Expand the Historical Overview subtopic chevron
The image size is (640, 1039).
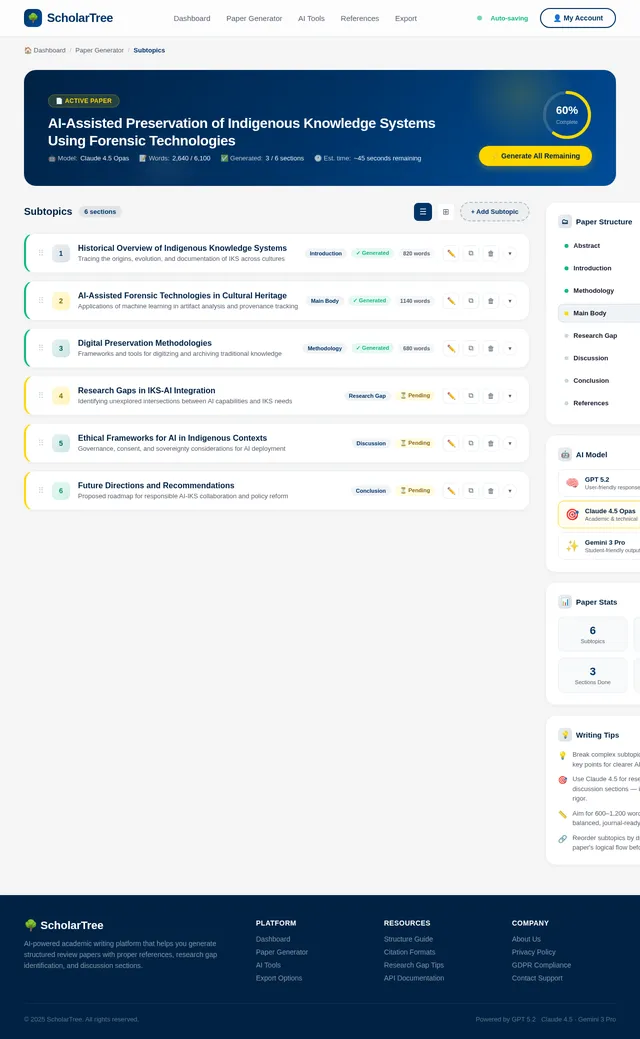510,253
